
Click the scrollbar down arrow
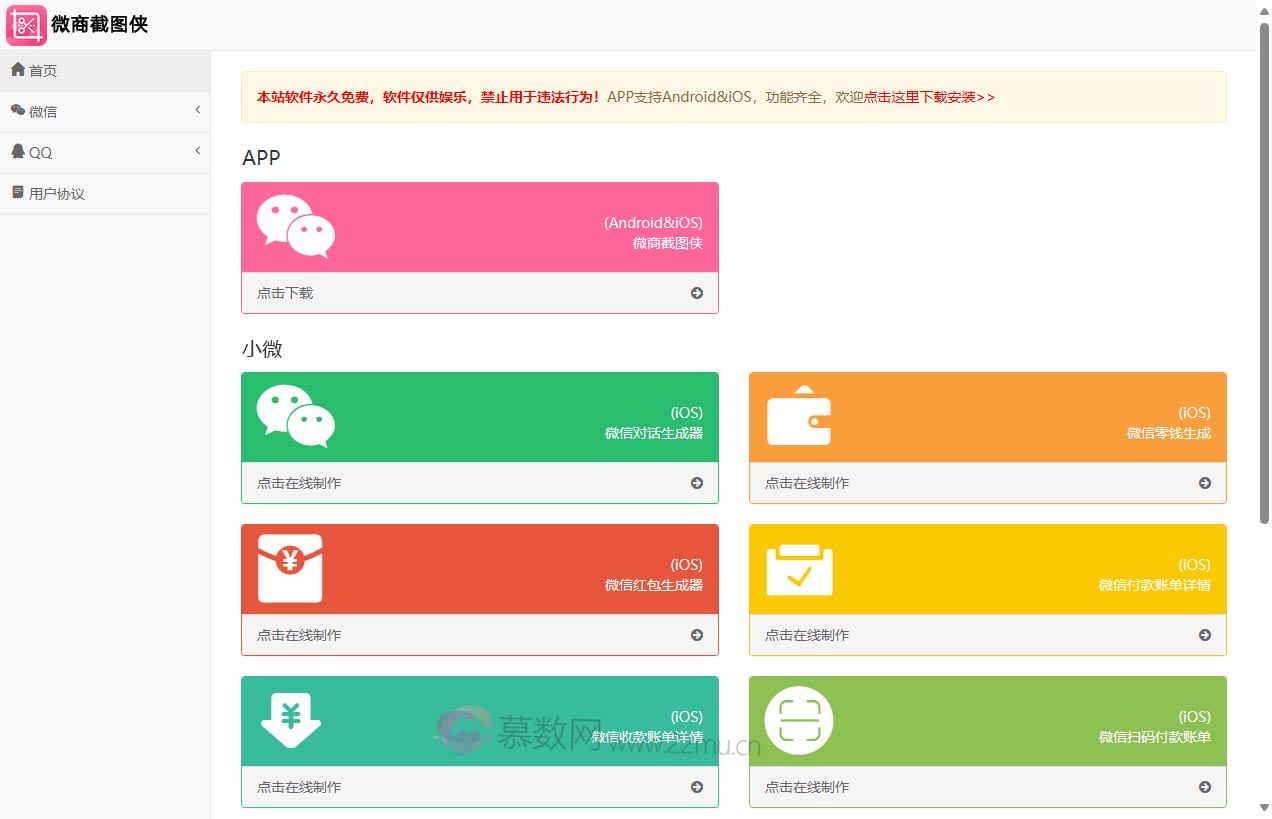[x=1264, y=808]
